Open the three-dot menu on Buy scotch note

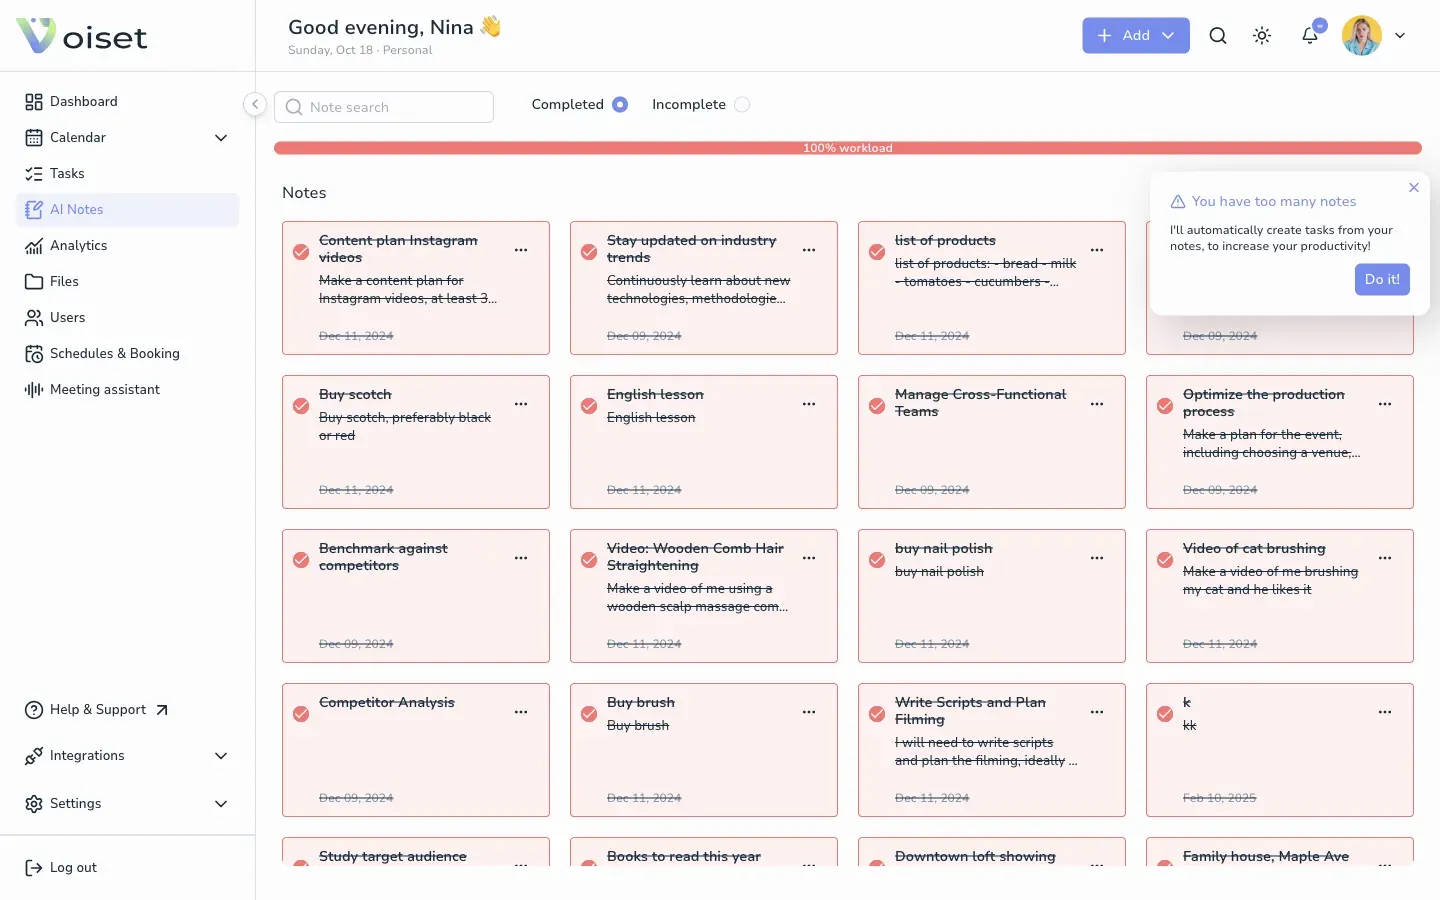(x=521, y=404)
